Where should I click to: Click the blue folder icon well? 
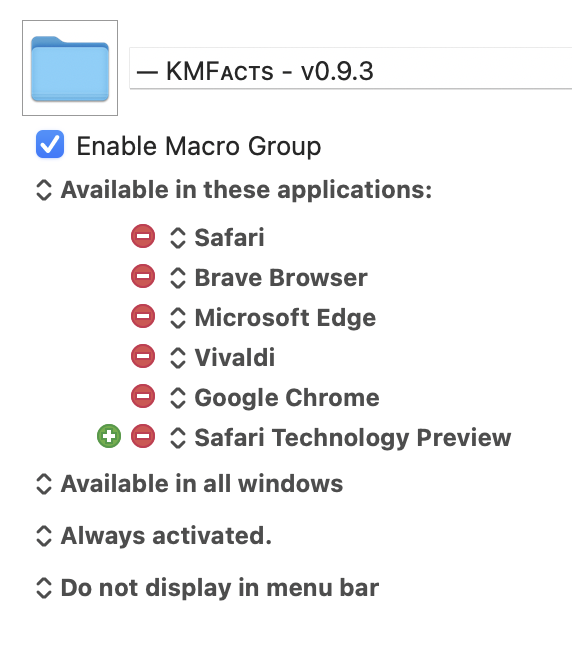pyautogui.click(x=70, y=68)
